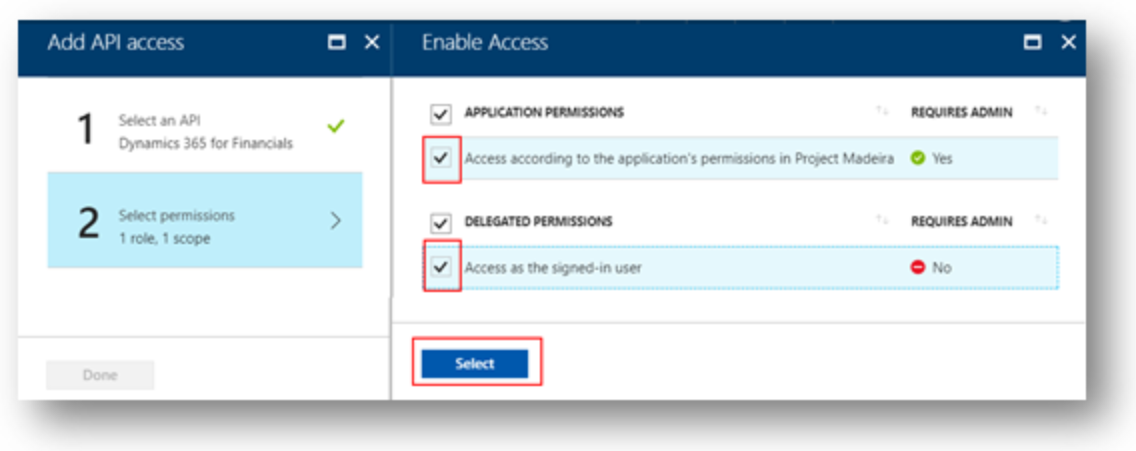Click the Done button
The height and width of the screenshot is (451, 1136).
tap(100, 375)
